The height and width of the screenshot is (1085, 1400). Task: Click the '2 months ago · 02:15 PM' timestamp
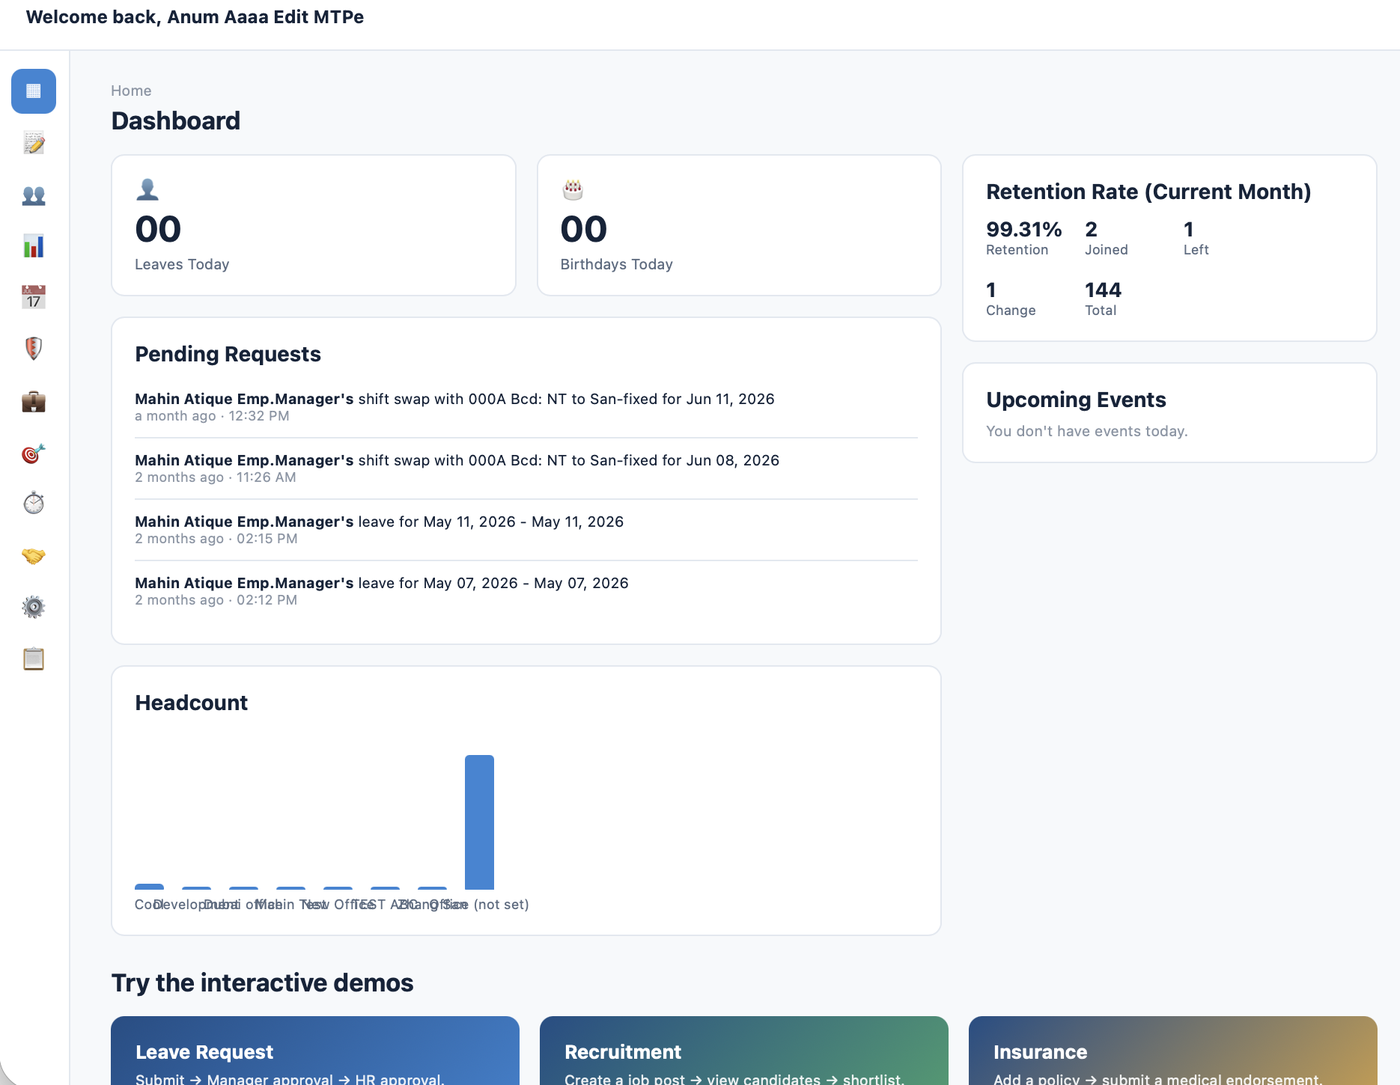(x=216, y=538)
